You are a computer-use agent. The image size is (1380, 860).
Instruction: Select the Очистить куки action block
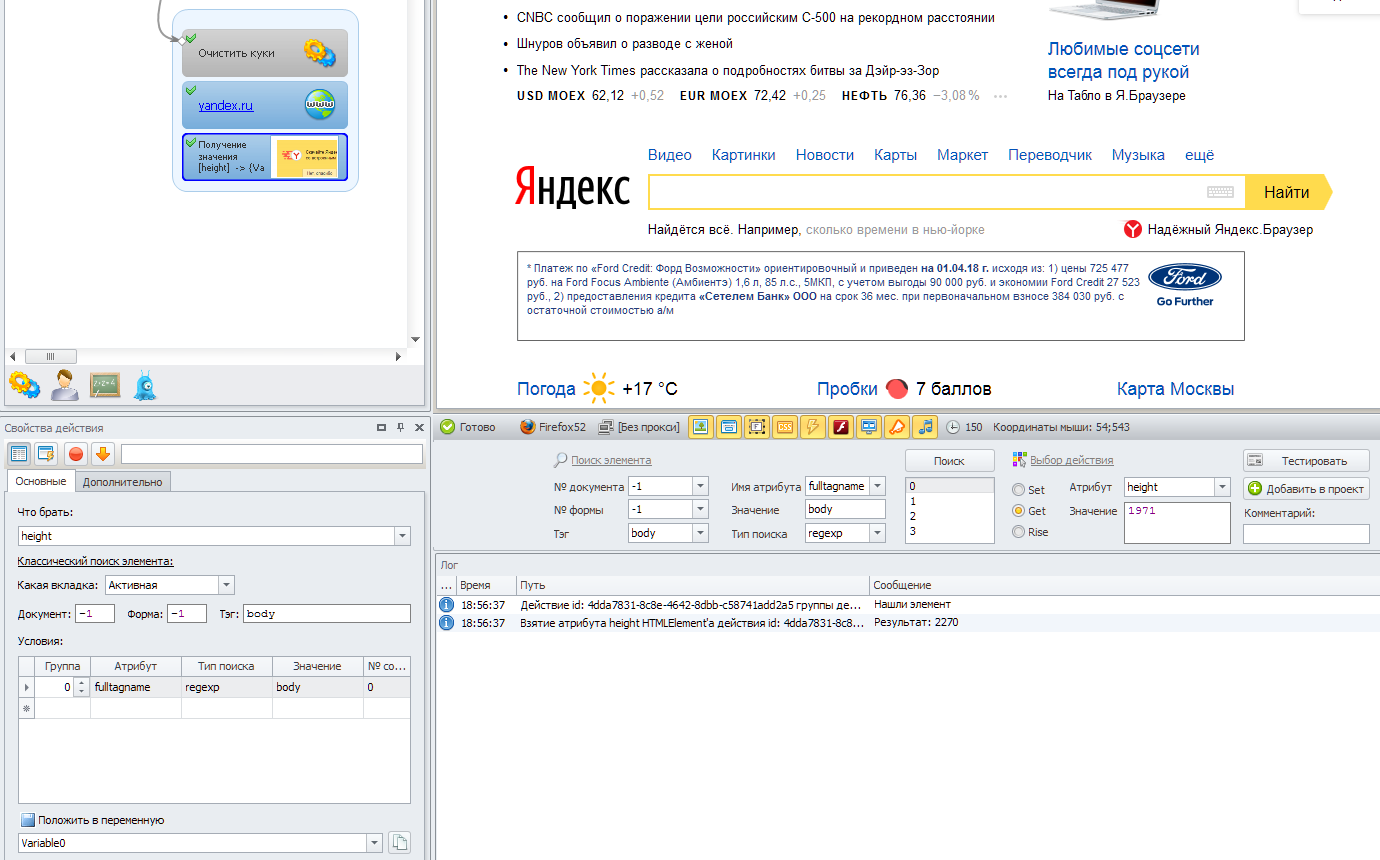click(265, 53)
